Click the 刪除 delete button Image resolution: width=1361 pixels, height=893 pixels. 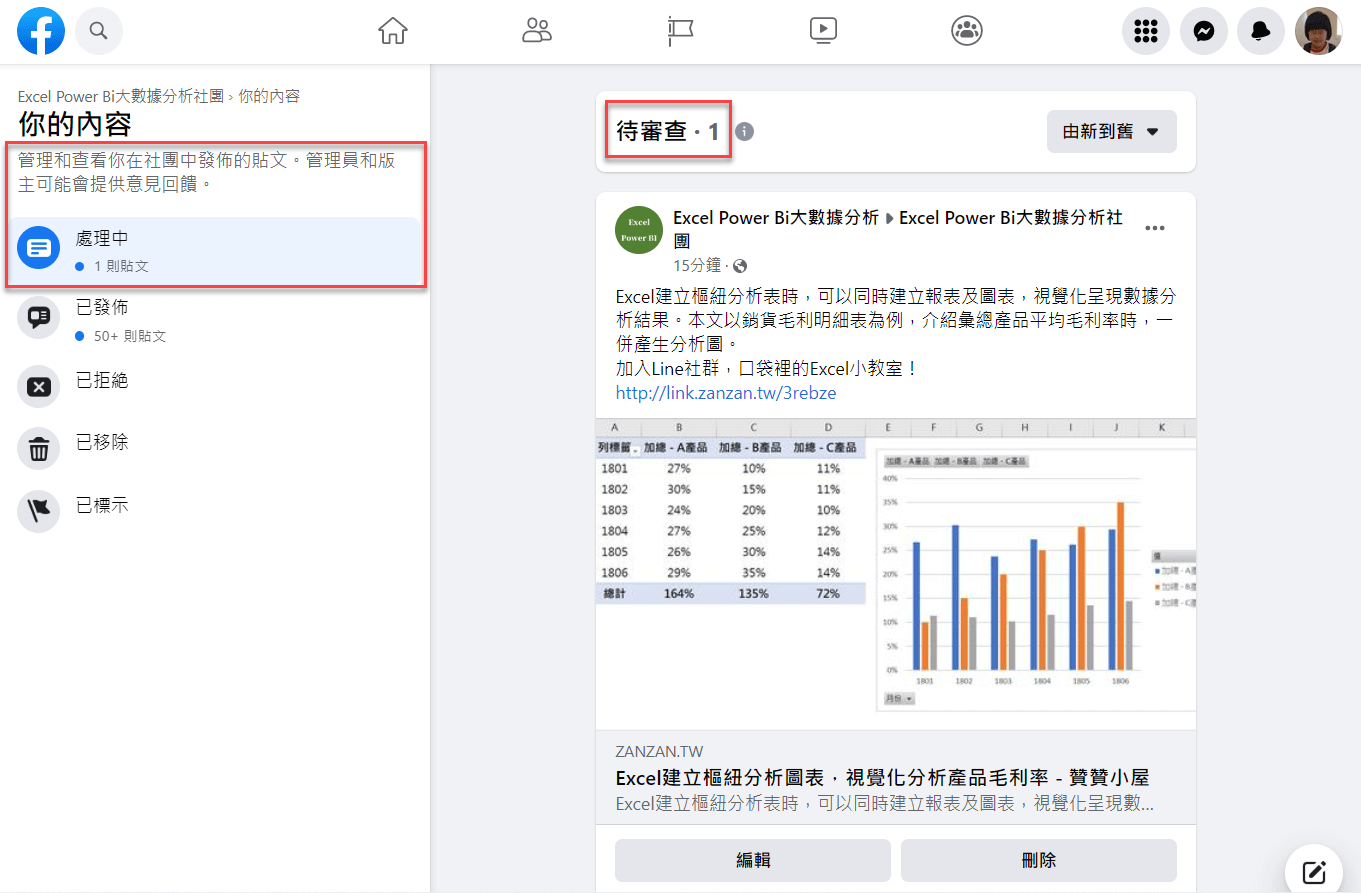tap(1039, 860)
